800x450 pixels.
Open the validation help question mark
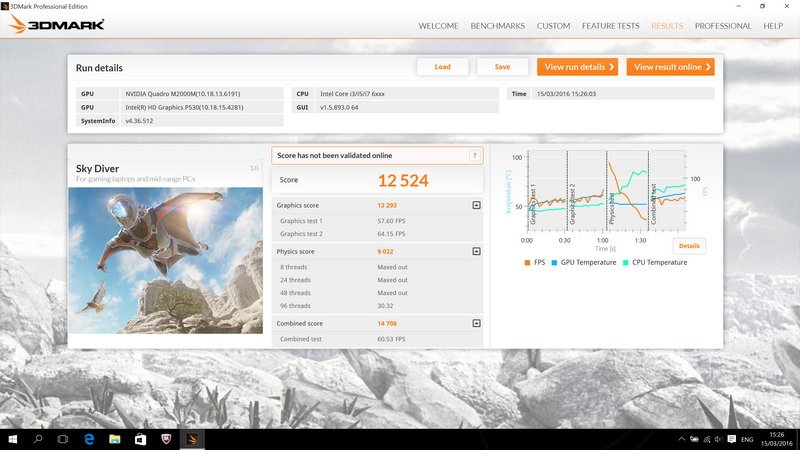(475, 155)
